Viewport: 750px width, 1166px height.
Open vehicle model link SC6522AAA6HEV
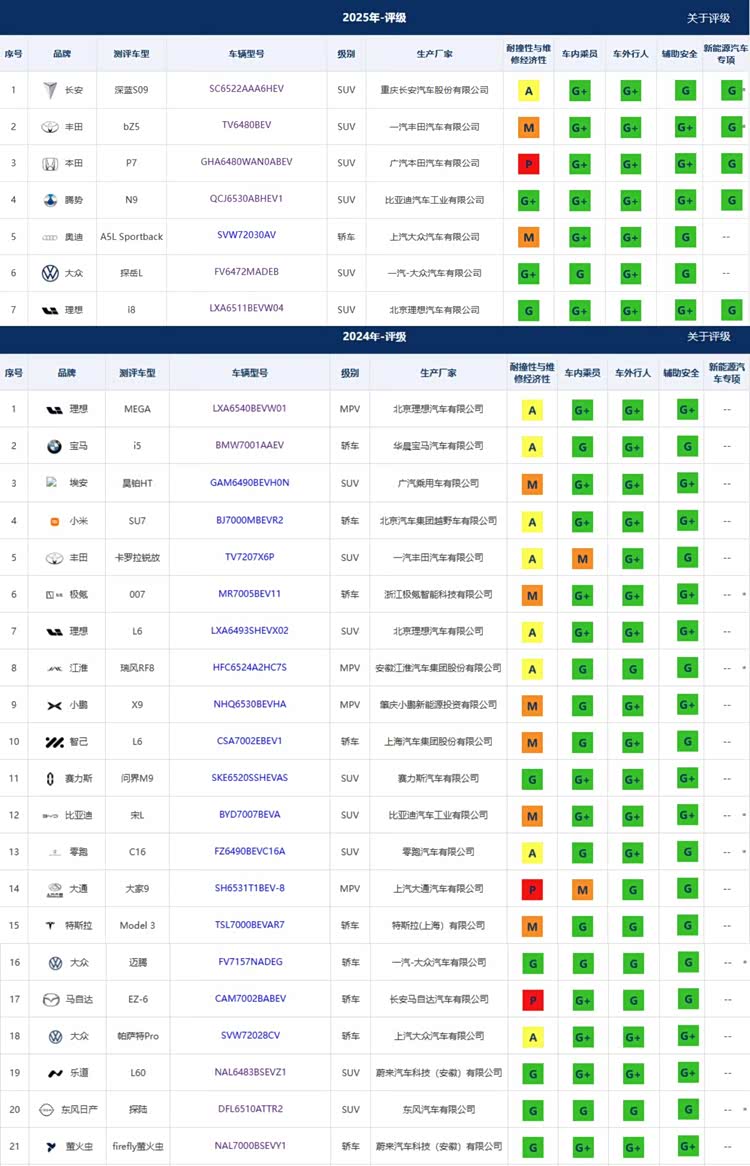click(246, 89)
